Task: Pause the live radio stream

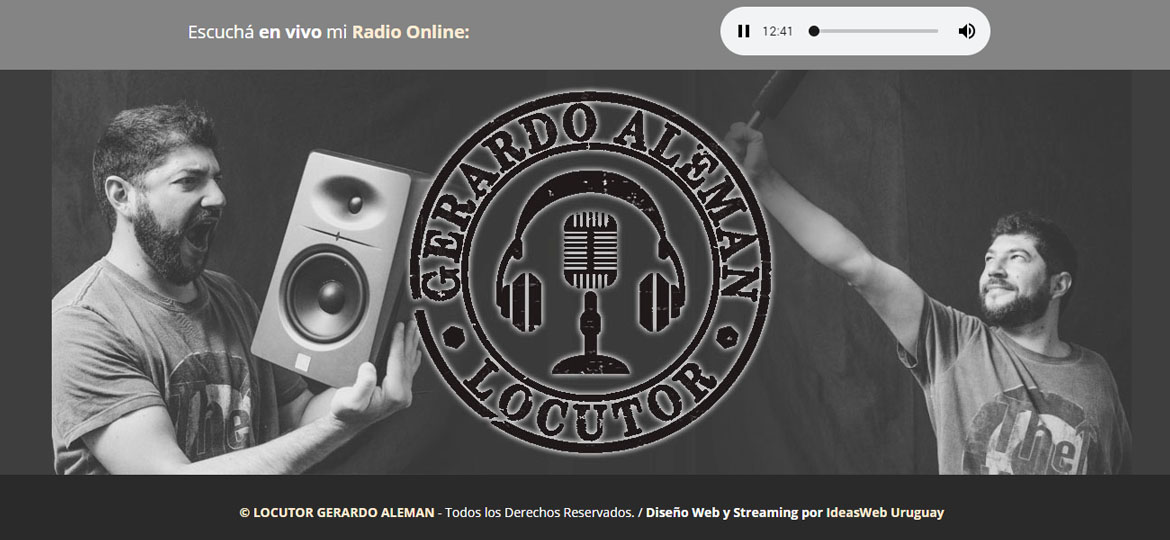Action: pyautogui.click(x=743, y=31)
